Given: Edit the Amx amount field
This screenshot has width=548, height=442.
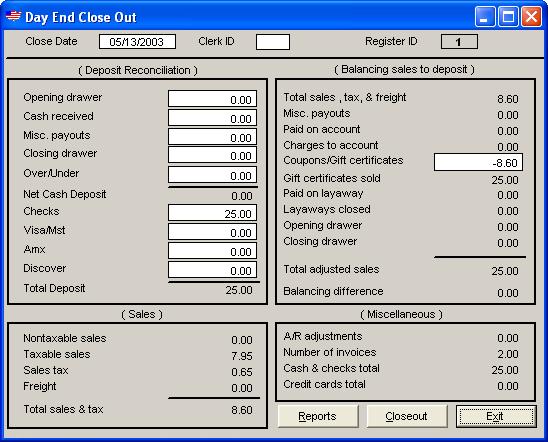Looking at the screenshot, I should (x=212, y=251).
